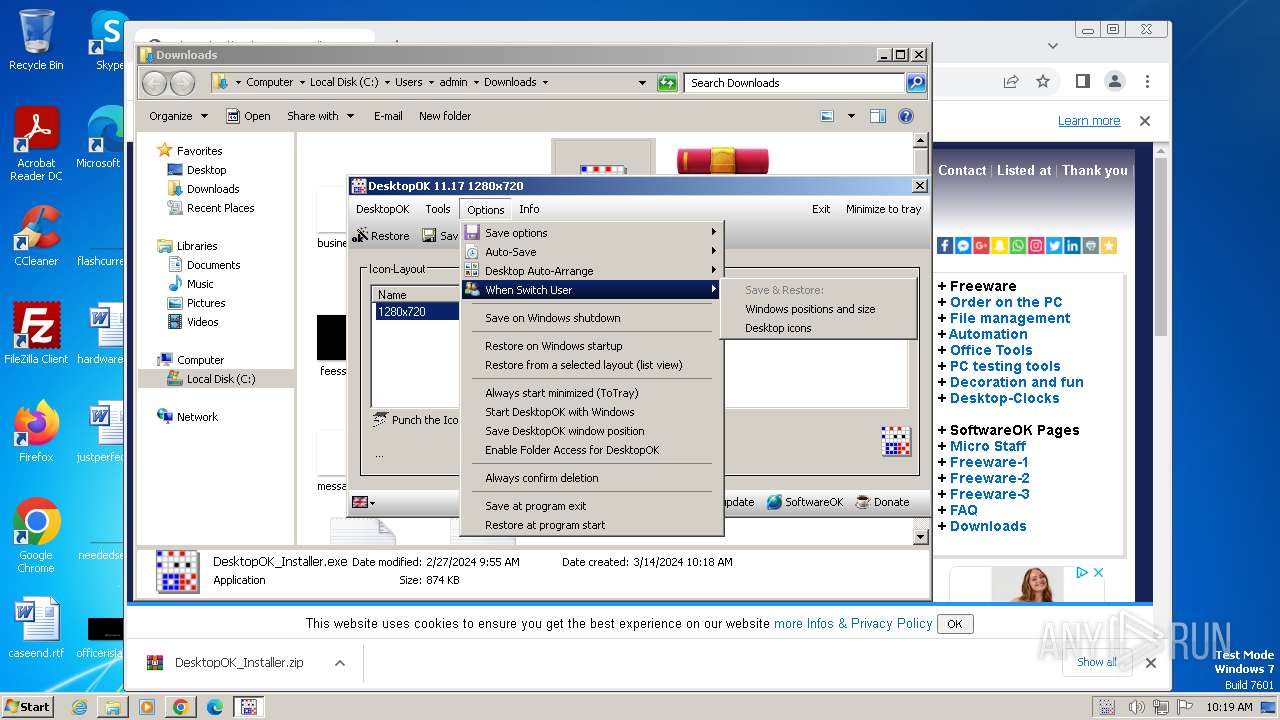Click the Punch the Icons icon
This screenshot has height=720, width=1280.
click(x=380, y=419)
